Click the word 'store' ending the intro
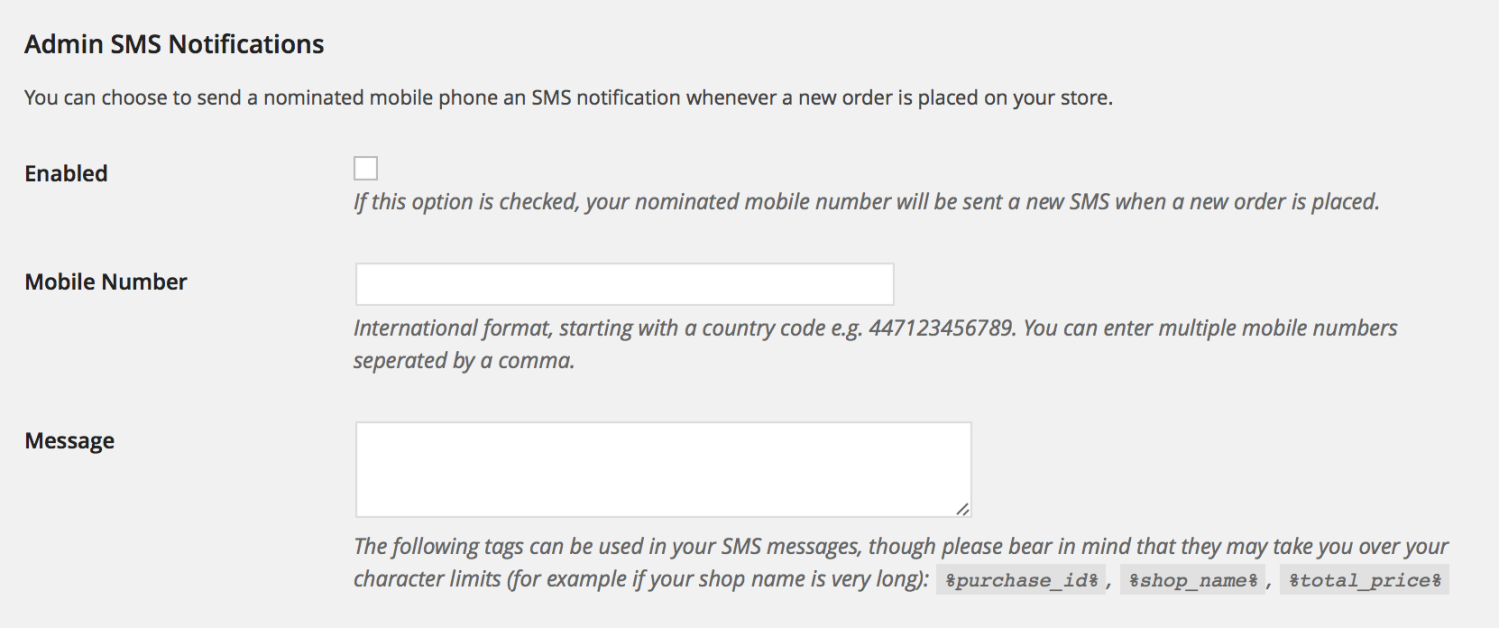1499x628 pixels. click(1083, 99)
